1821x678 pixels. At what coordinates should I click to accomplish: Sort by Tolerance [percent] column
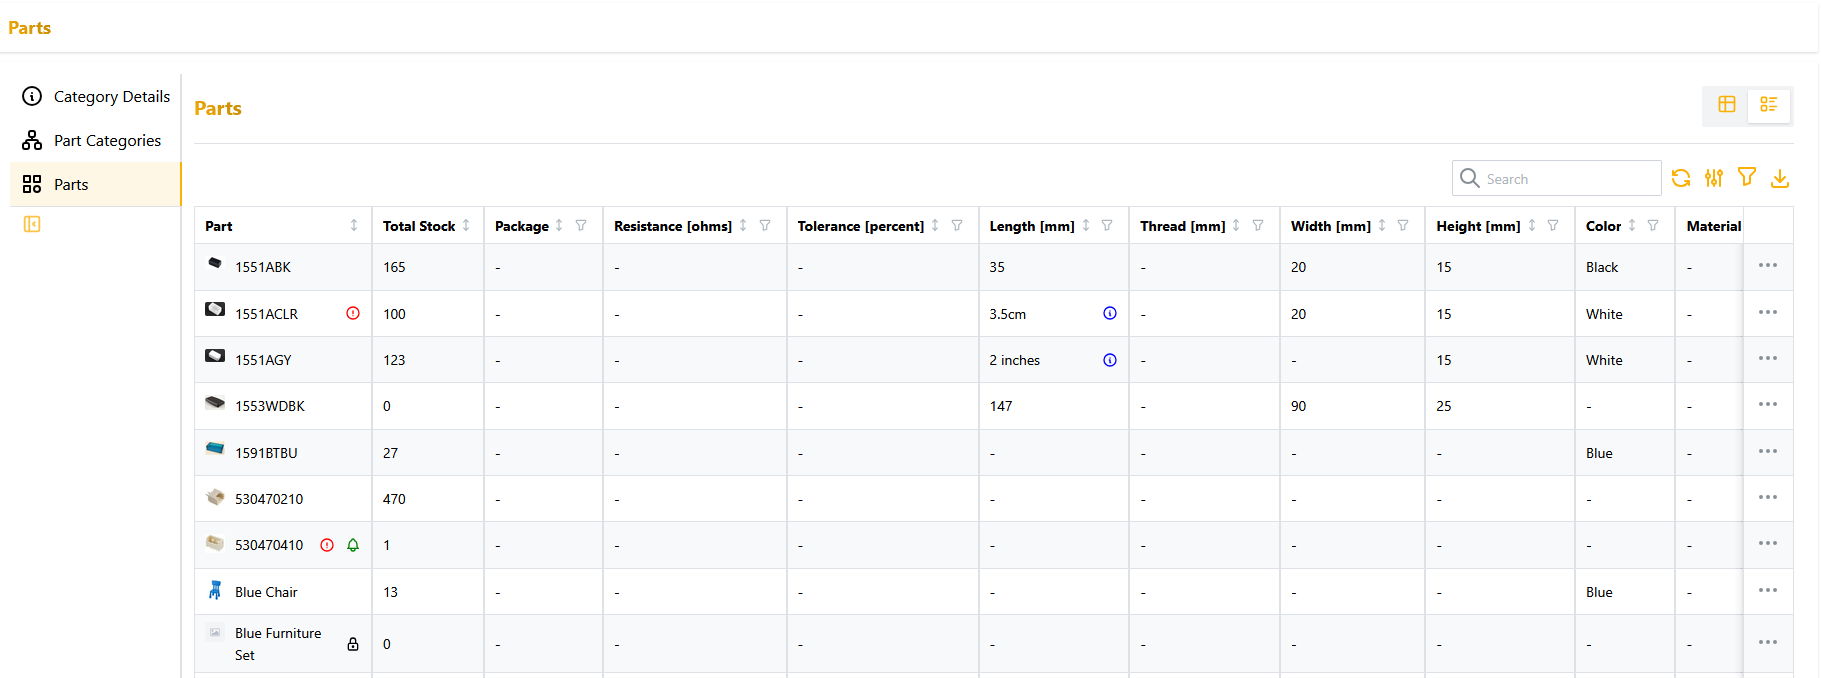(935, 225)
